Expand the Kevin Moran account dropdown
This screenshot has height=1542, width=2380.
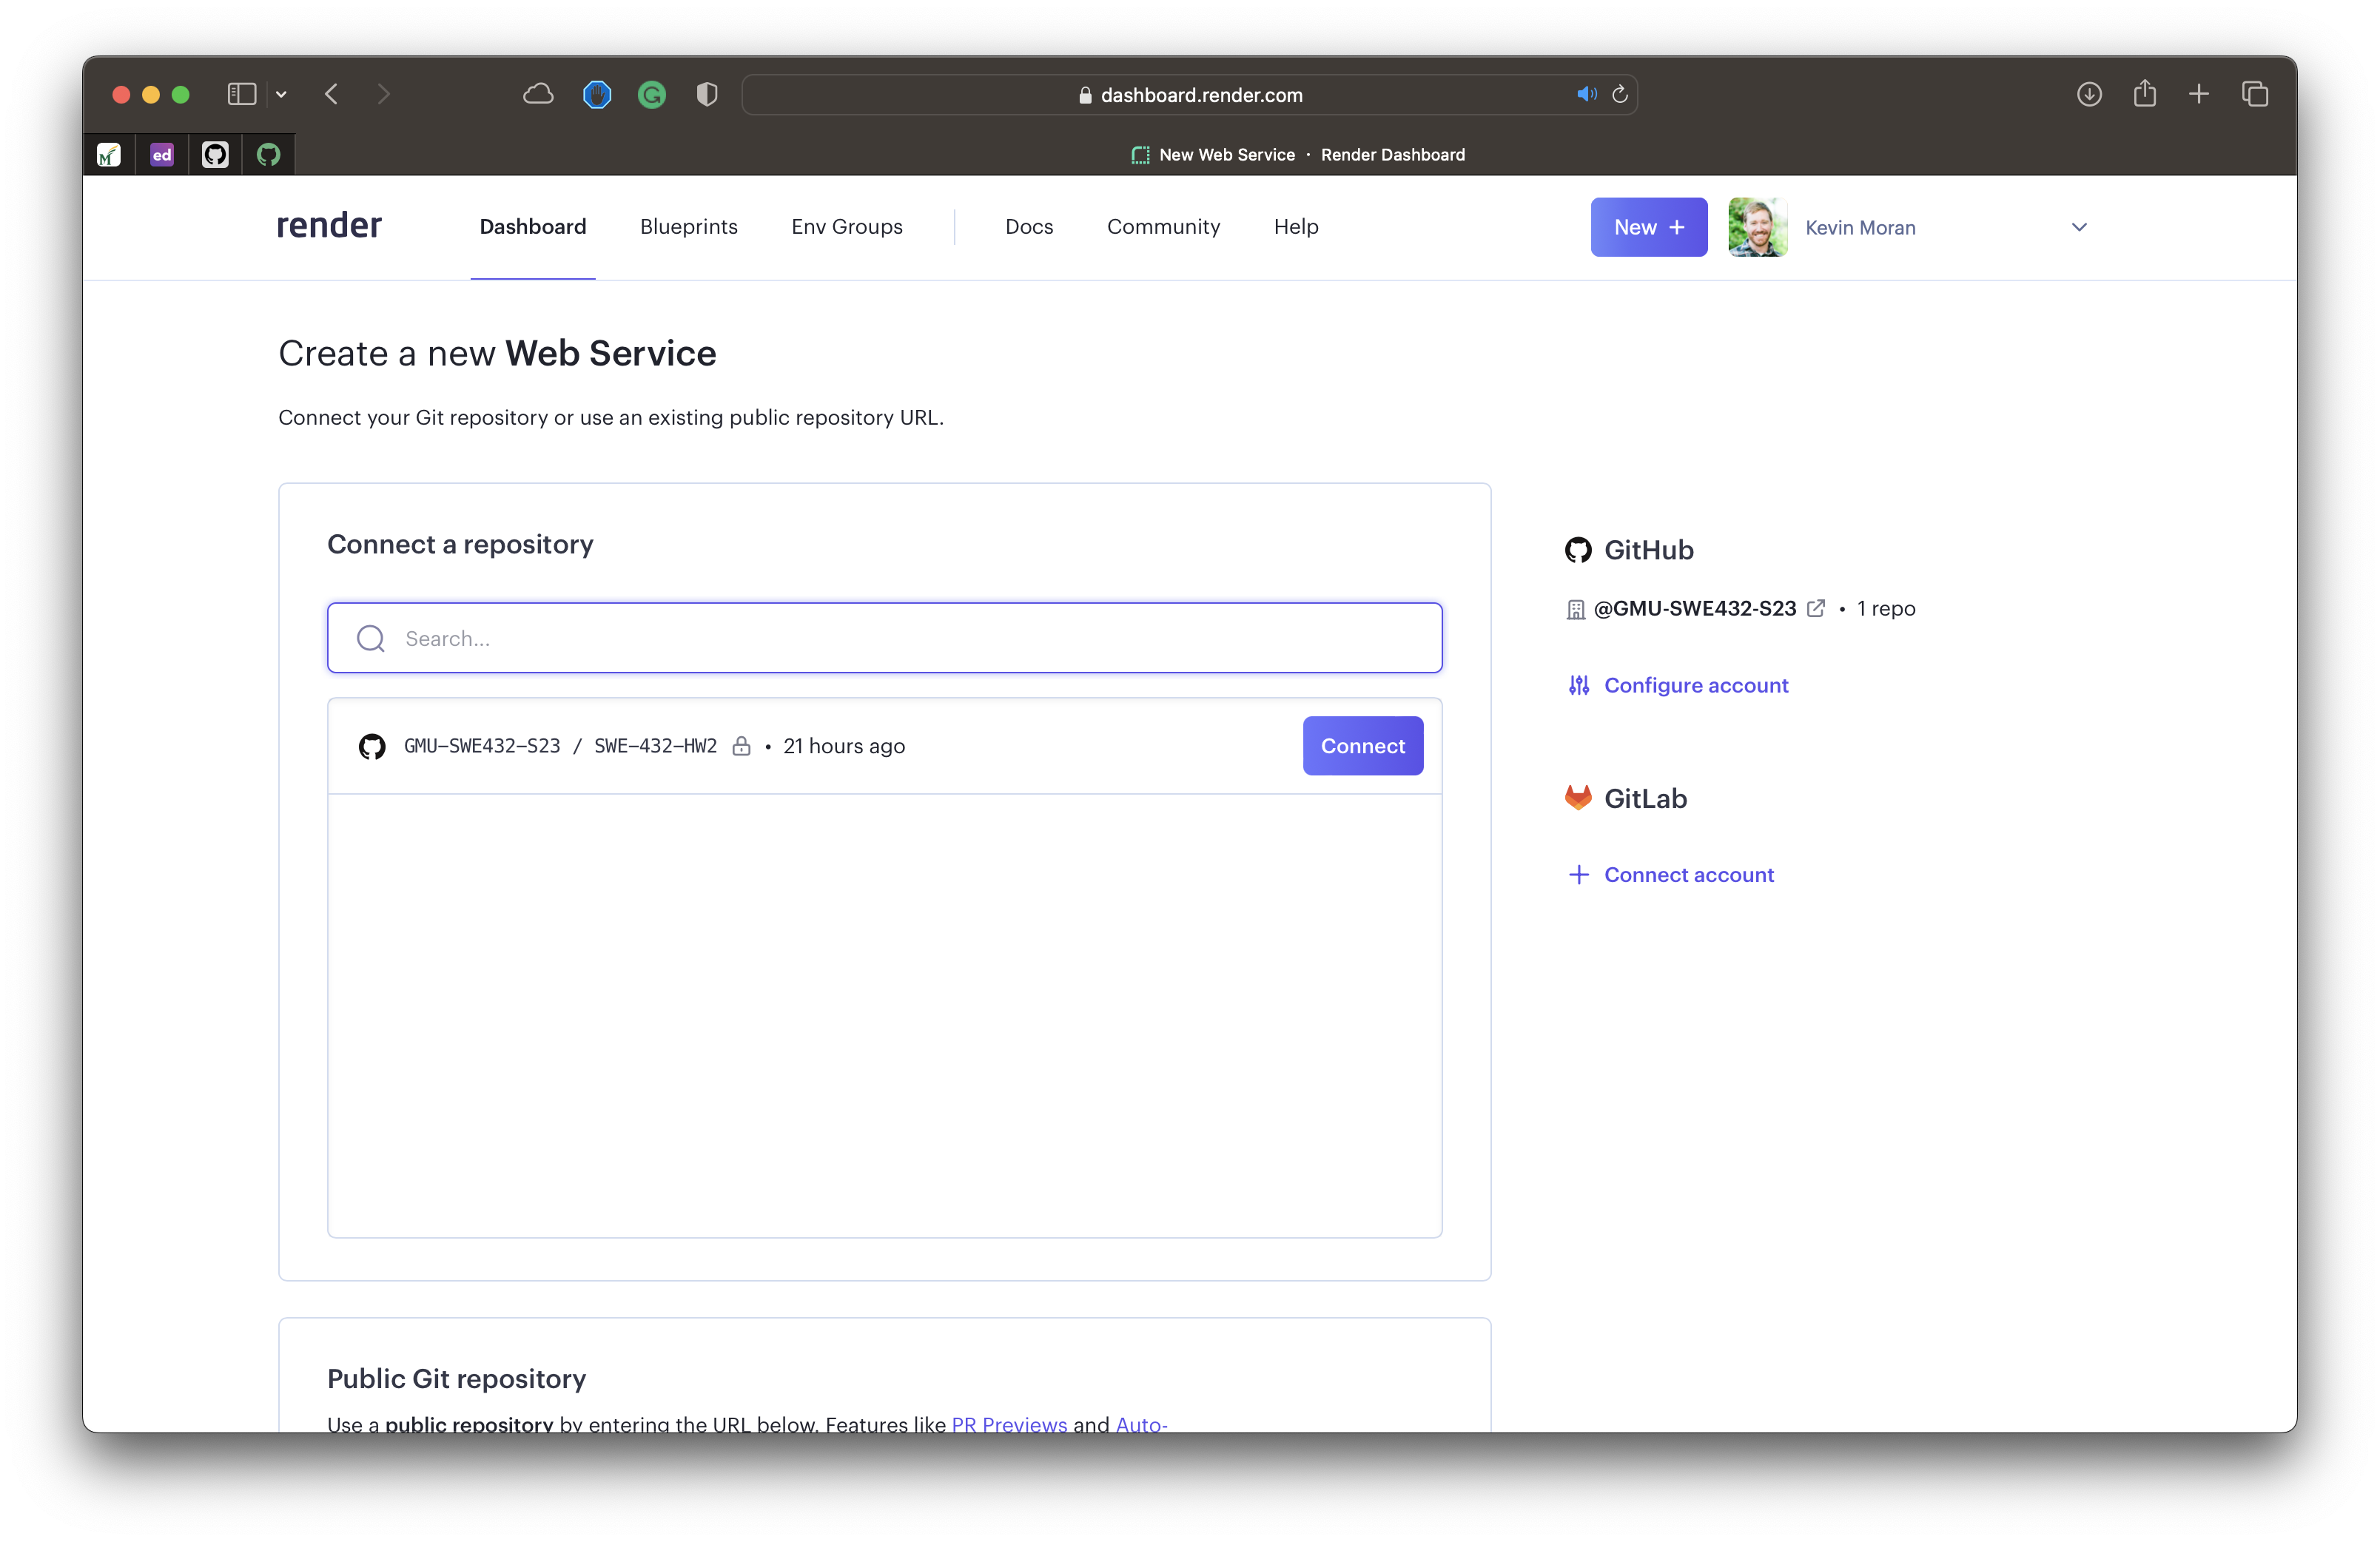2078,227
